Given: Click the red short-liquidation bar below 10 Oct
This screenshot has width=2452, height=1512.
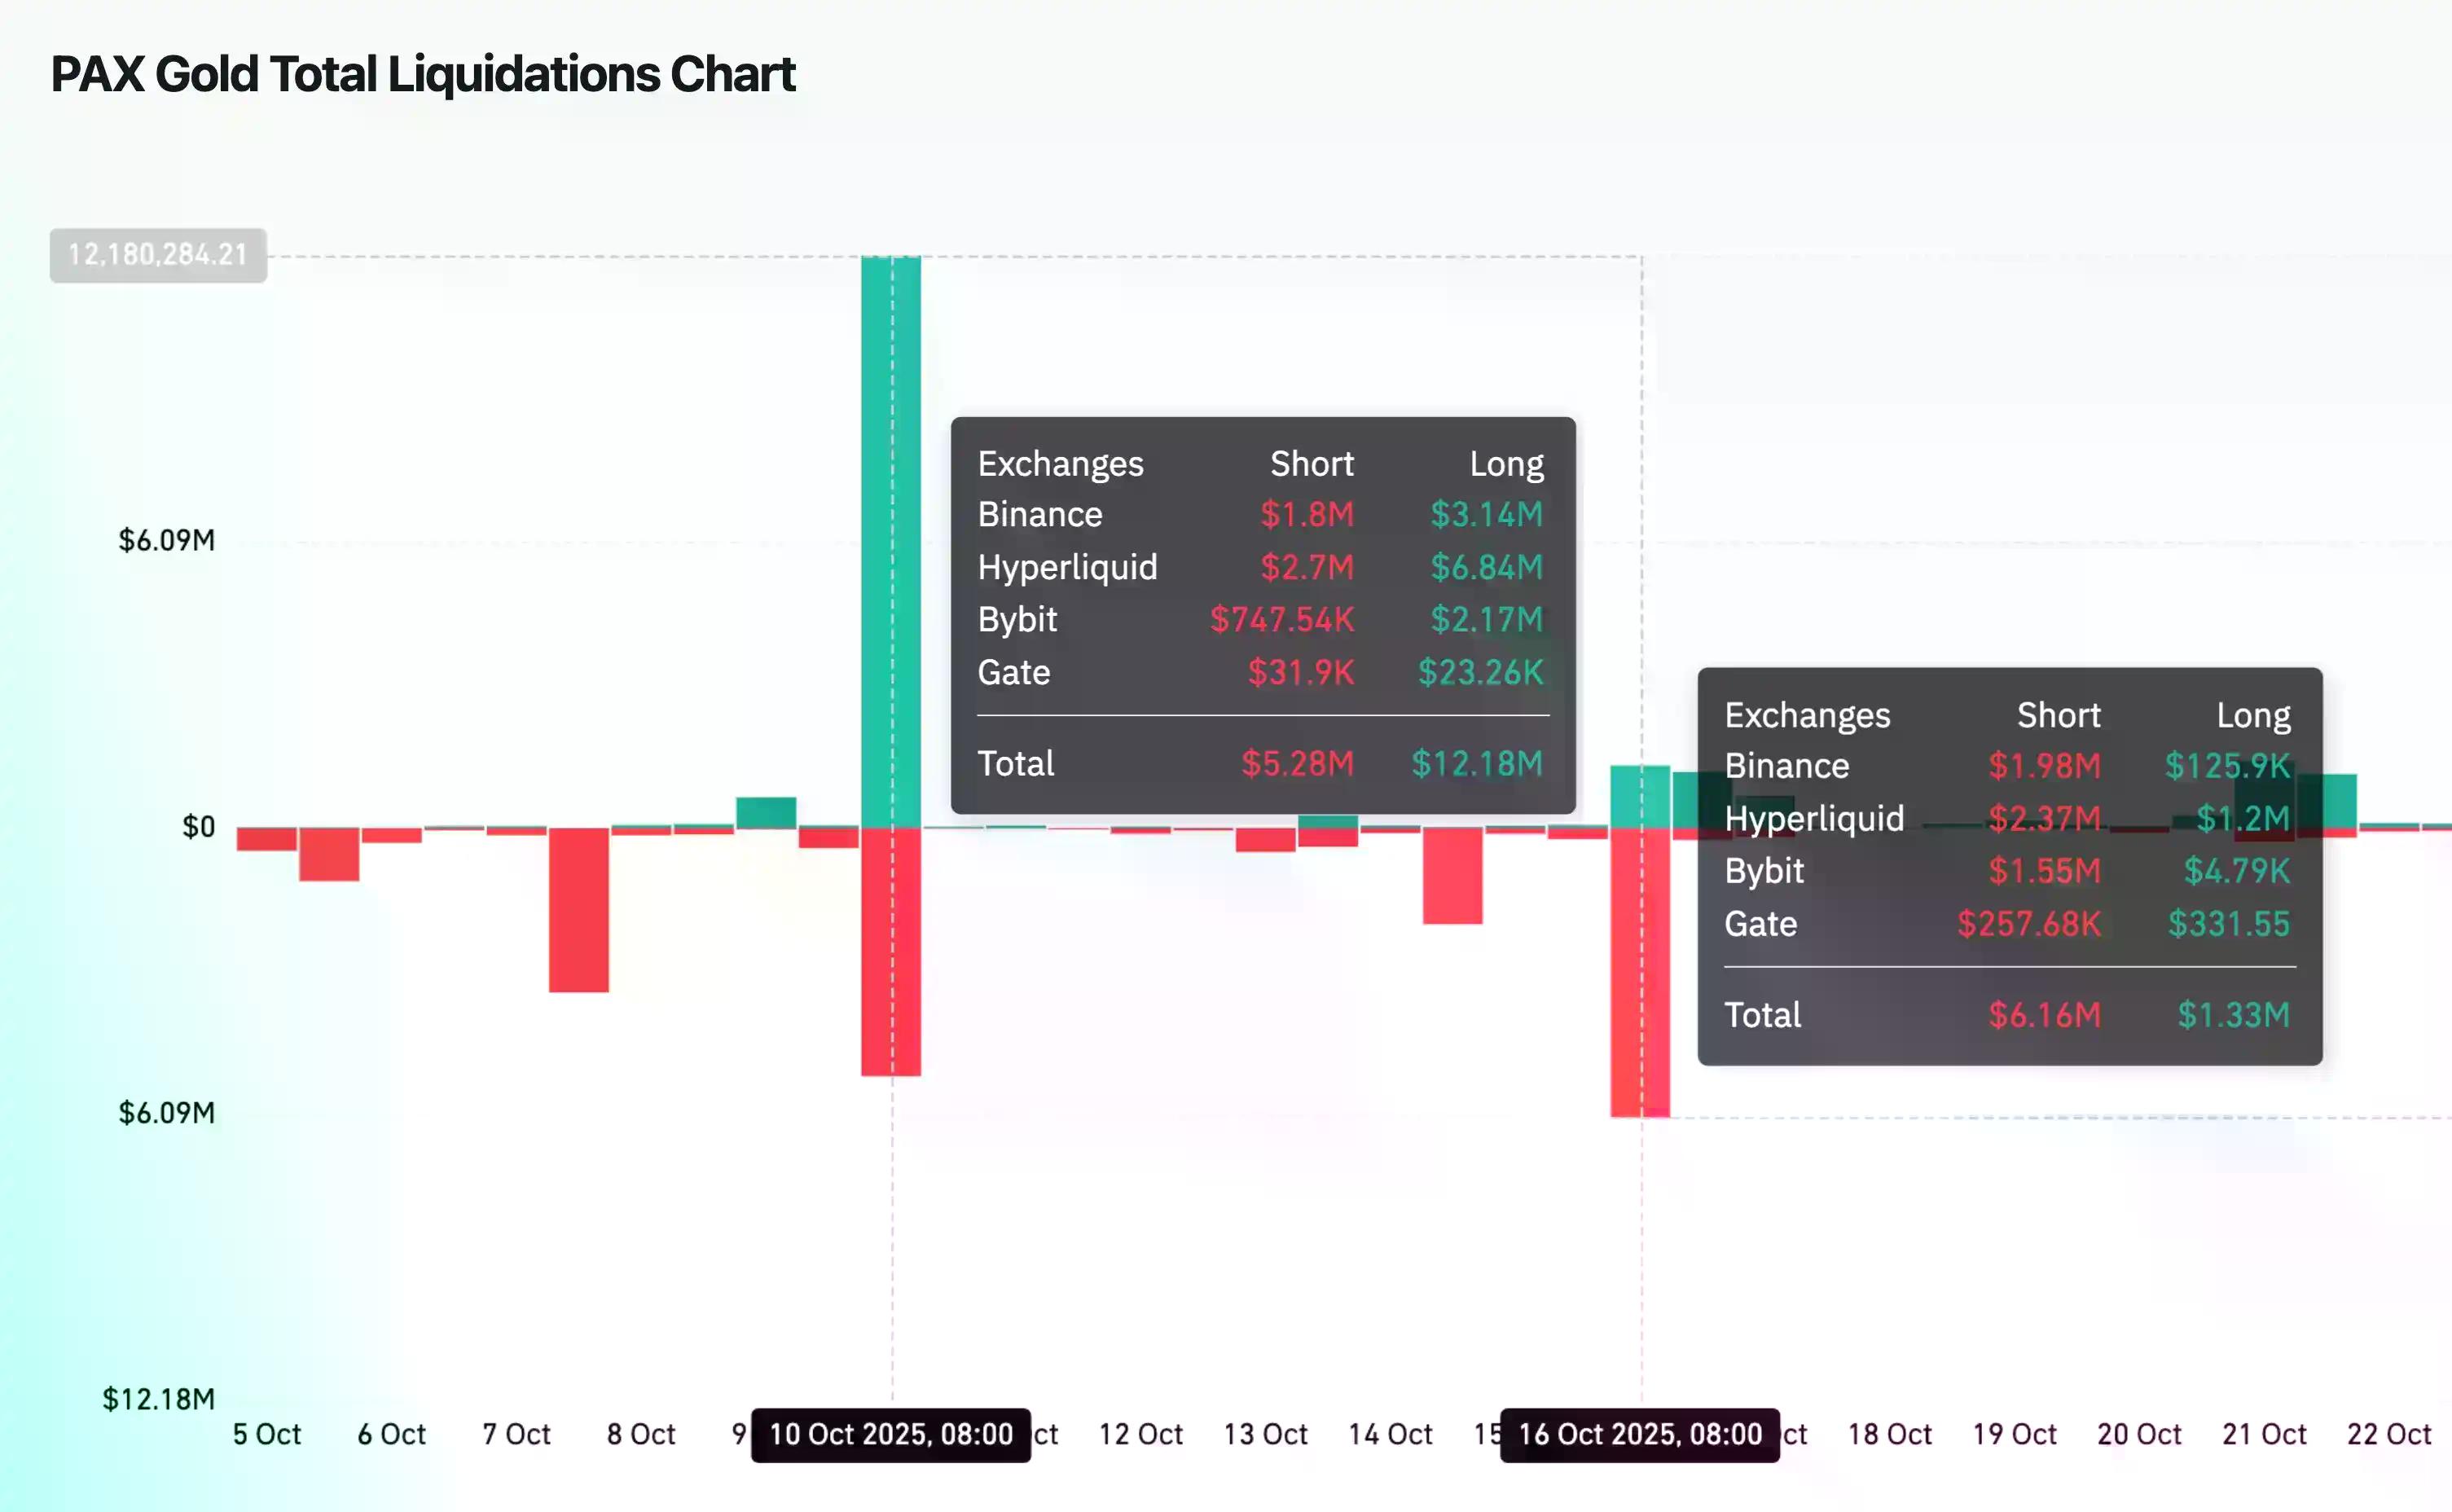Looking at the screenshot, I should pyautogui.click(x=890, y=950).
